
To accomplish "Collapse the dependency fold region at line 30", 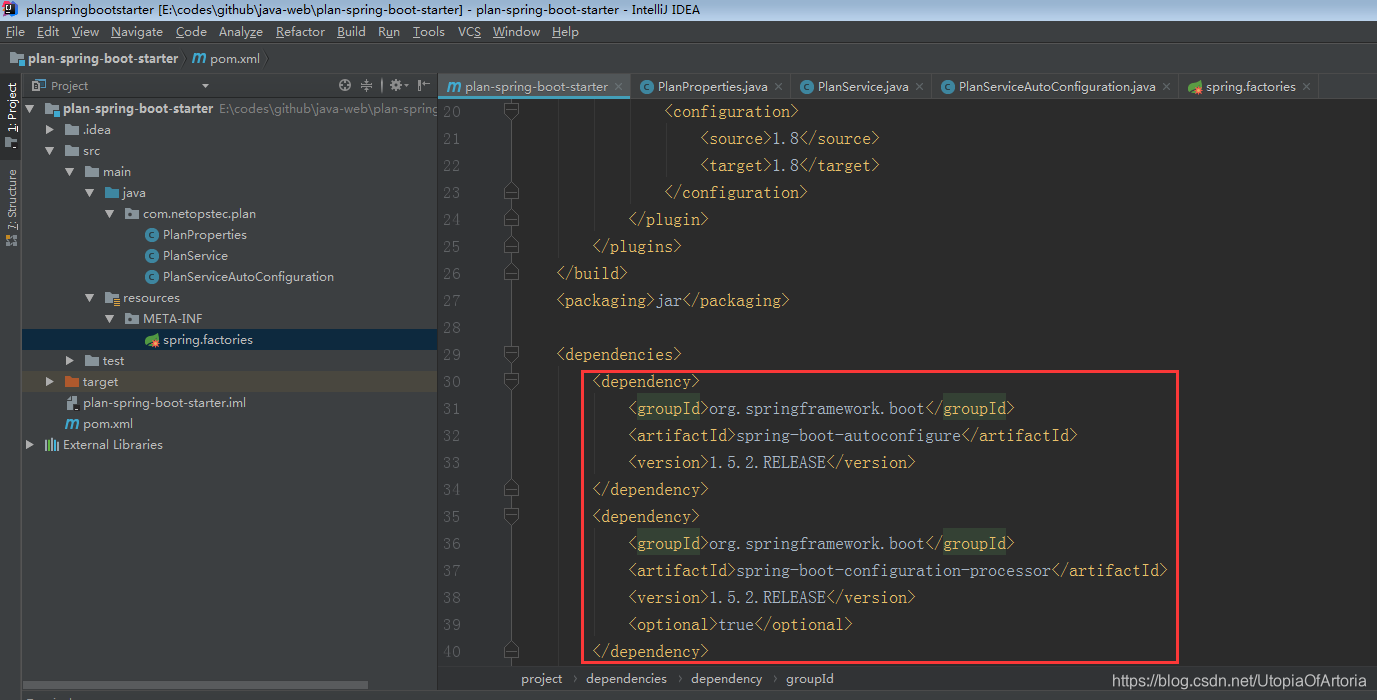I will tap(512, 381).
